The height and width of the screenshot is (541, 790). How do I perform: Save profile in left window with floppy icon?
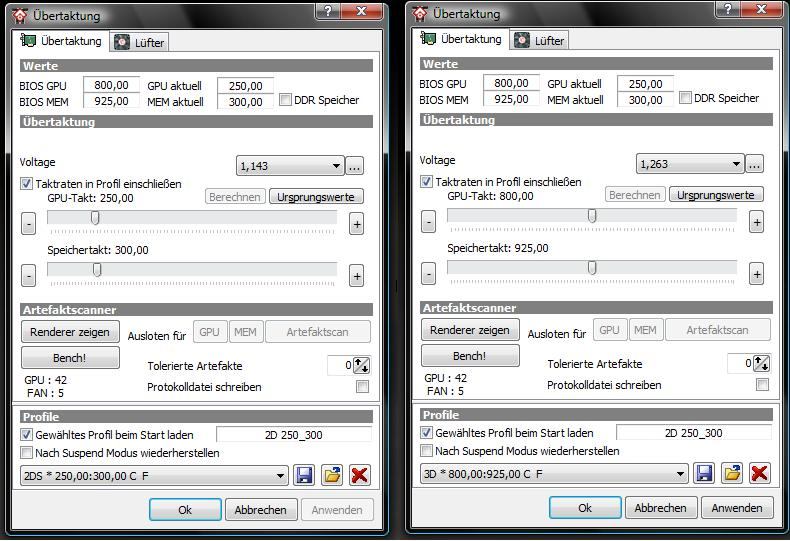click(x=304, y=475)
